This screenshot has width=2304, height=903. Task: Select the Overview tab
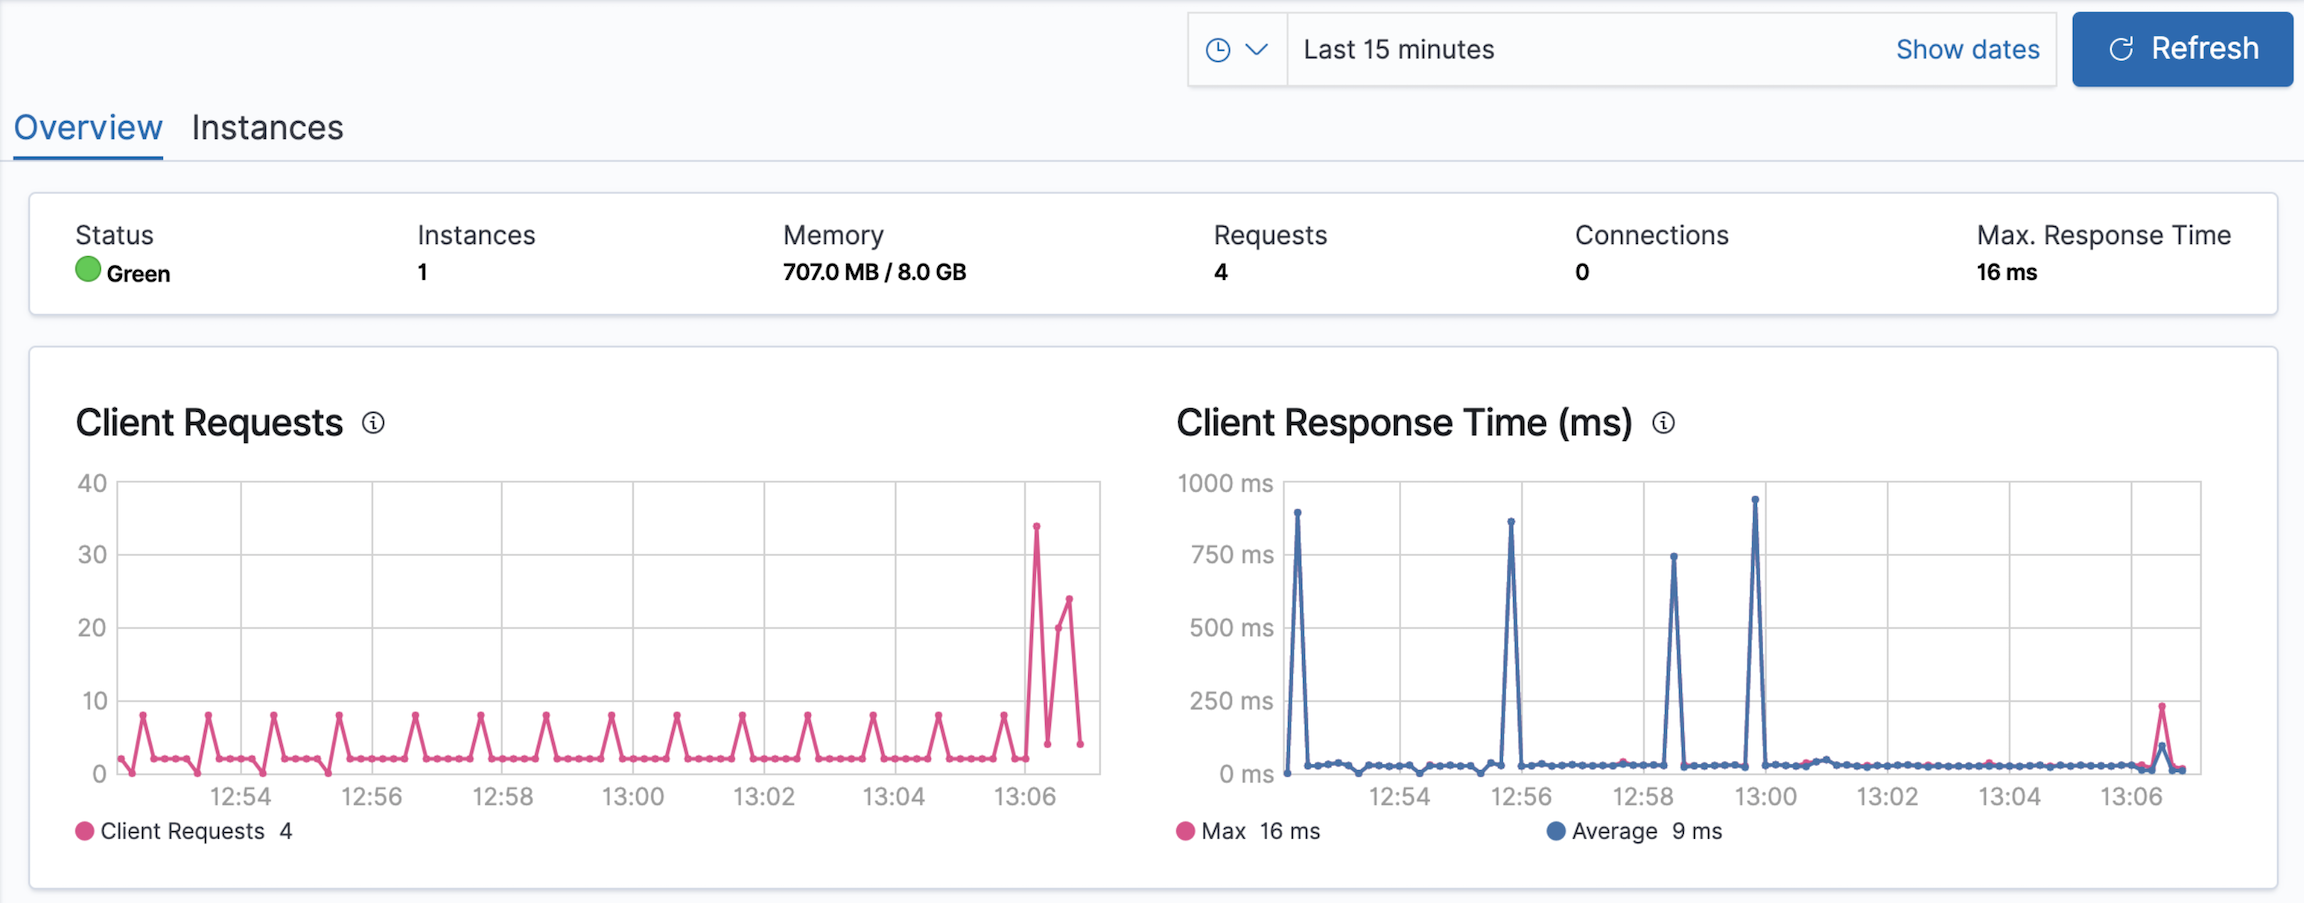[88, 127]
